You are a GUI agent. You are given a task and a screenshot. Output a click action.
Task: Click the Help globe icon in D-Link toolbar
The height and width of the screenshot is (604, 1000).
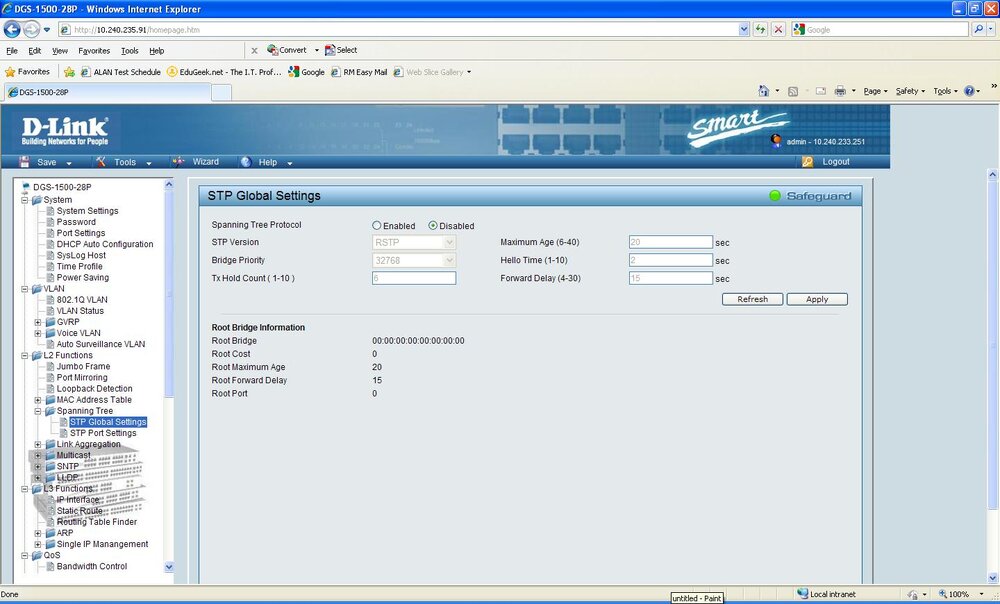[x=246, y=162]
